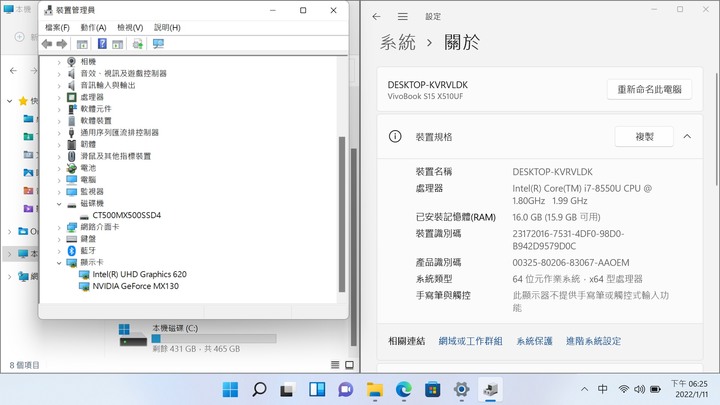
Task: Open Wi-Fi network tray icon
Action: (623, 389)
